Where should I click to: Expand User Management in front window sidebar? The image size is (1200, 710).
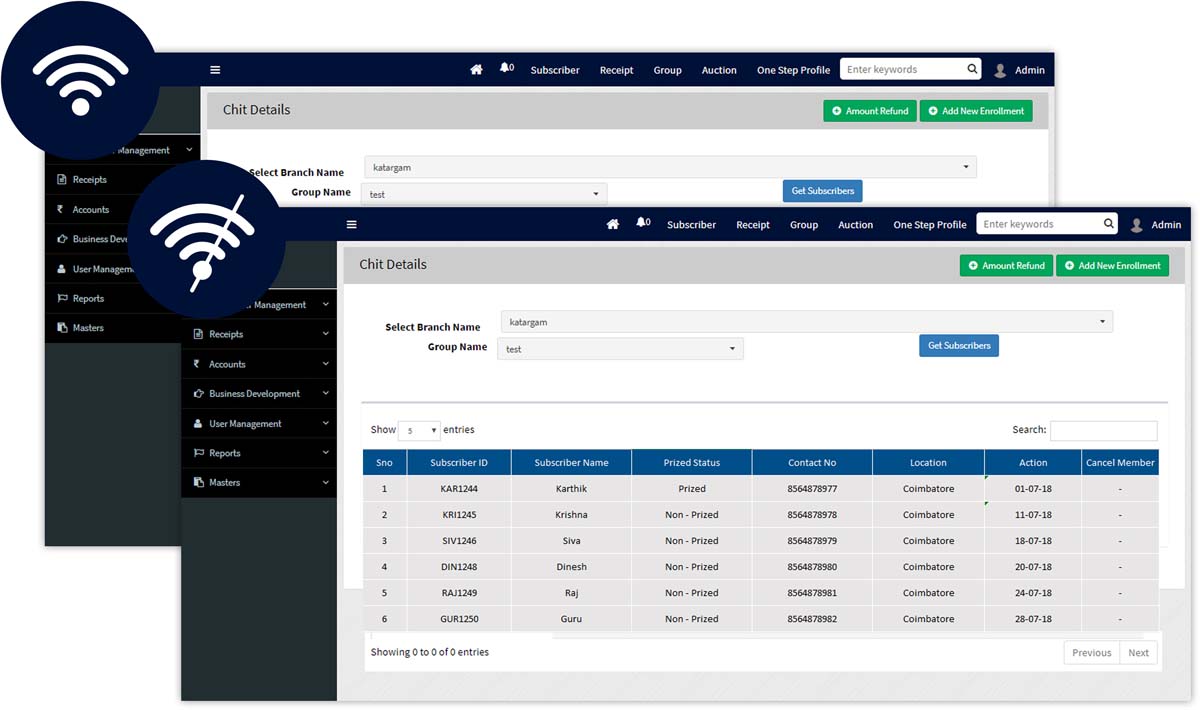326,423
